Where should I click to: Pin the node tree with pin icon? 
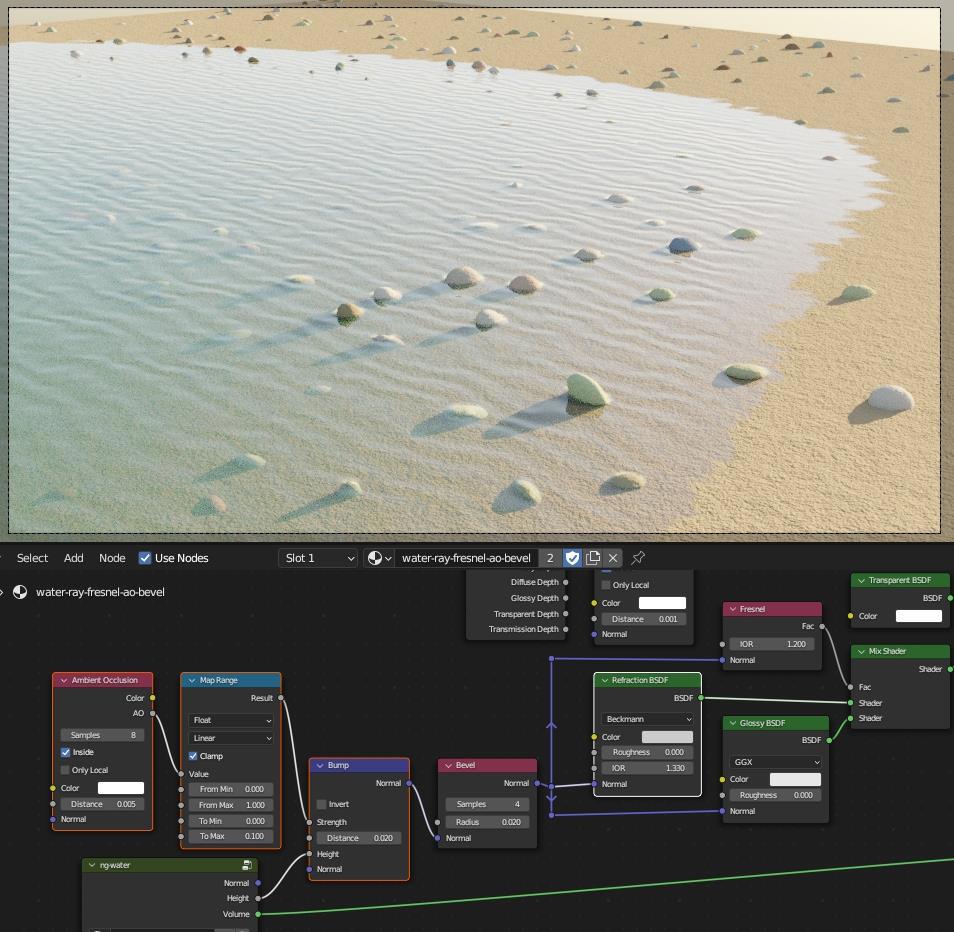(x=638, y=558)
